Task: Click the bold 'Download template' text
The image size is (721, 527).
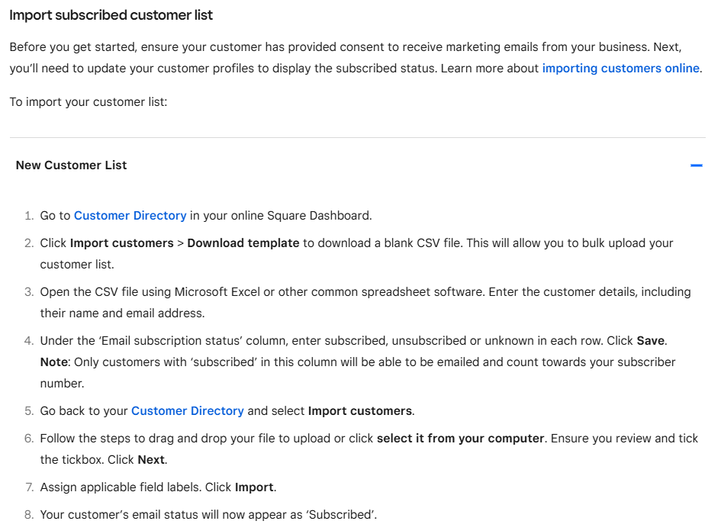Action: click(x=243, y=243)
